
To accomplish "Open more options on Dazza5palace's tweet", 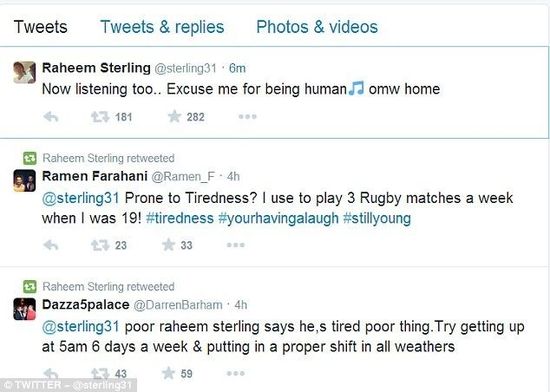I will [x=236, y=373].
